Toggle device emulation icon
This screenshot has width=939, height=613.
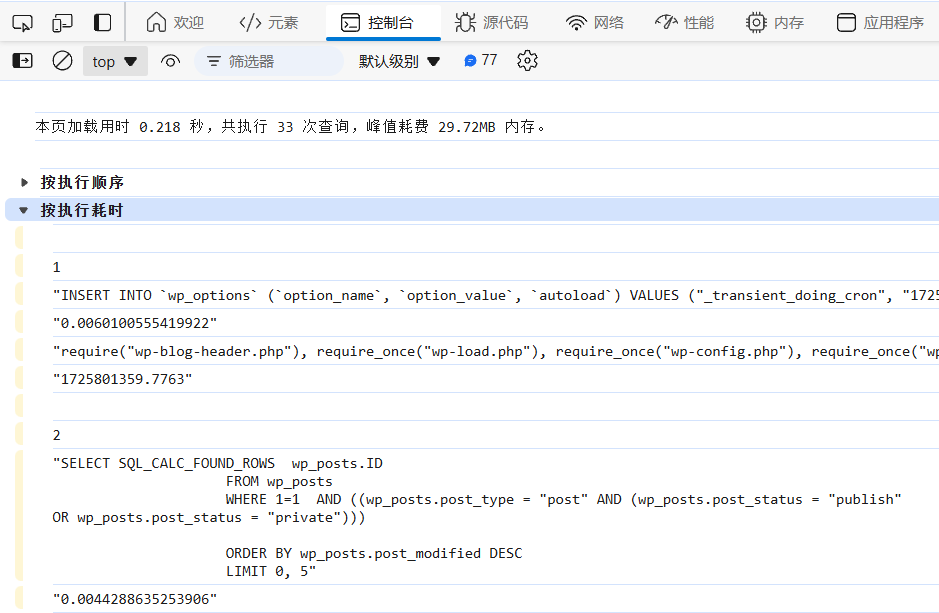point(62,23)
